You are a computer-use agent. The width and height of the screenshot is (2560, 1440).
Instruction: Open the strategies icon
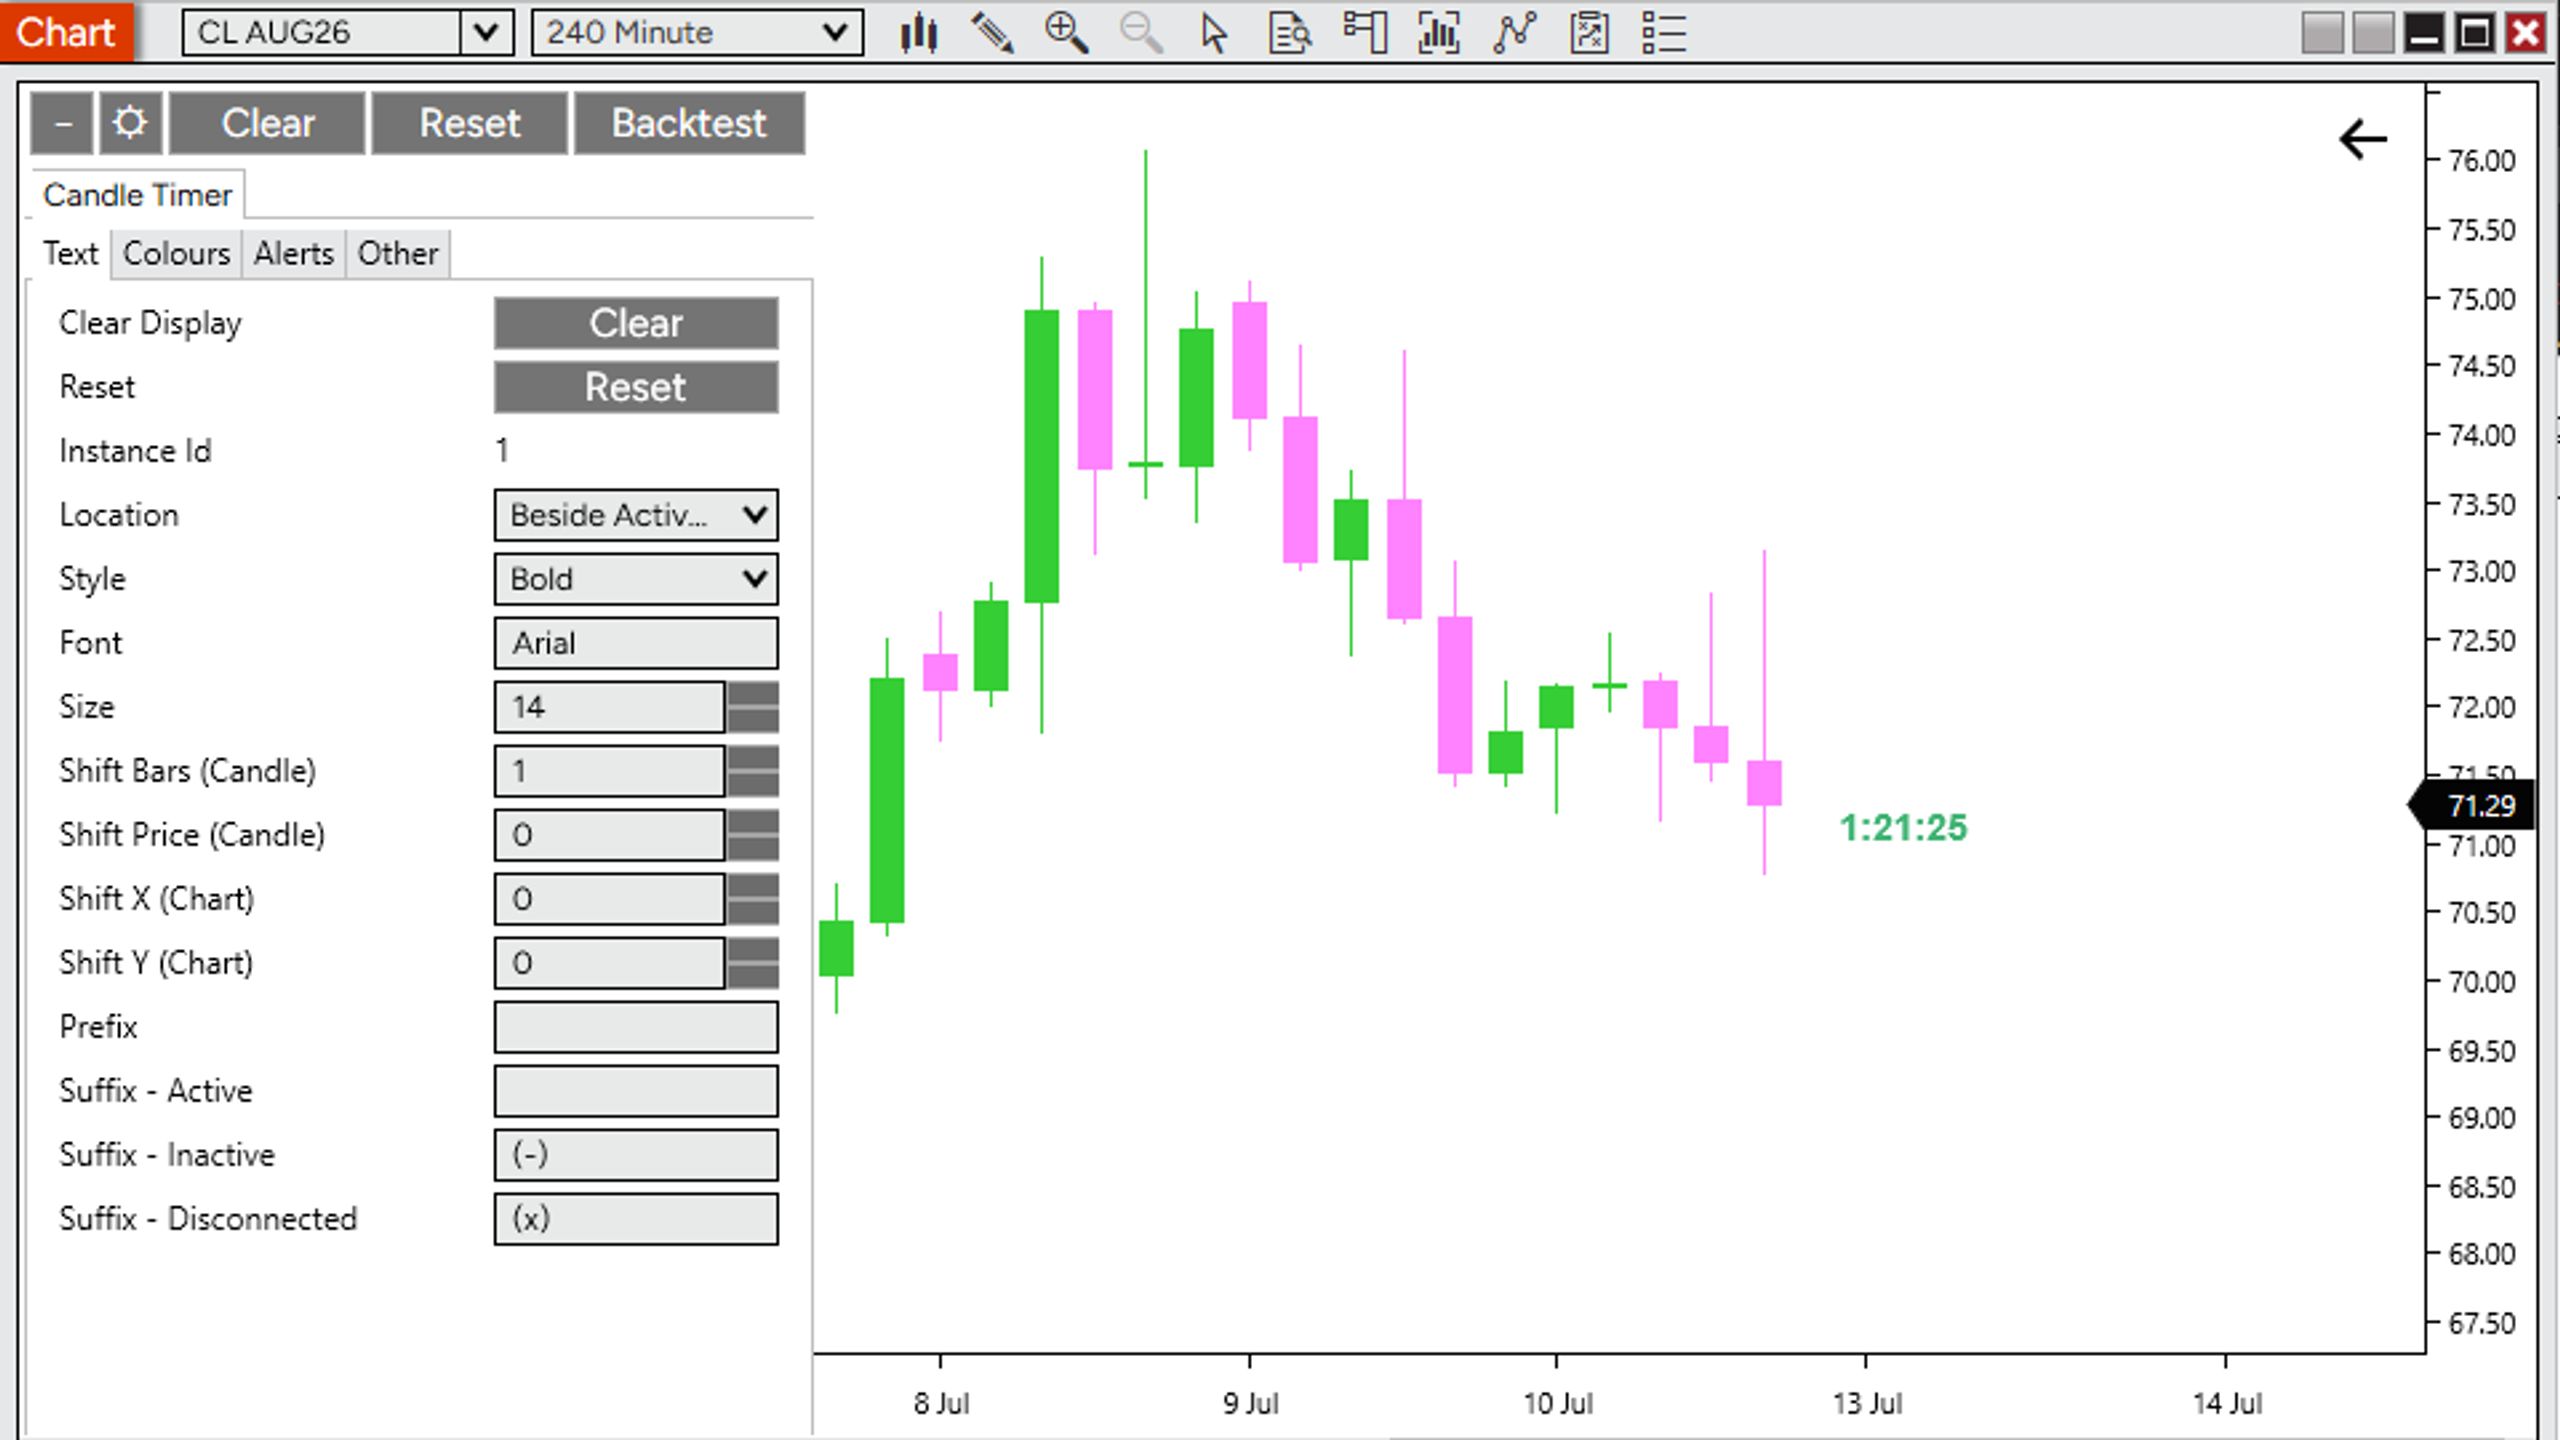[x=1514, y=33]
